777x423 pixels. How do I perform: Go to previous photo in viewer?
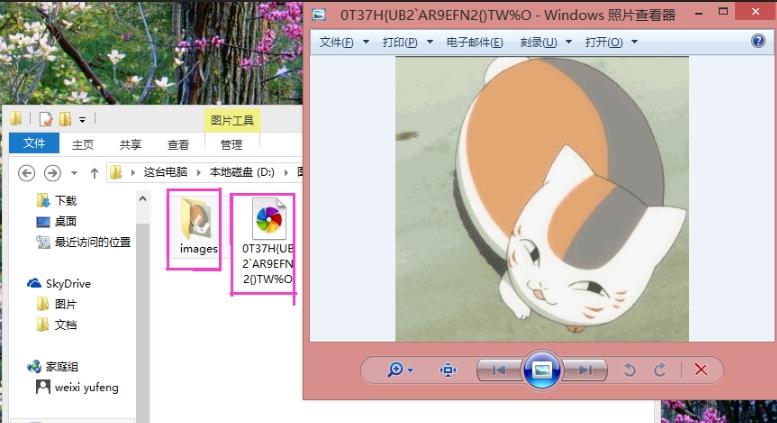(x=499, y=370)
